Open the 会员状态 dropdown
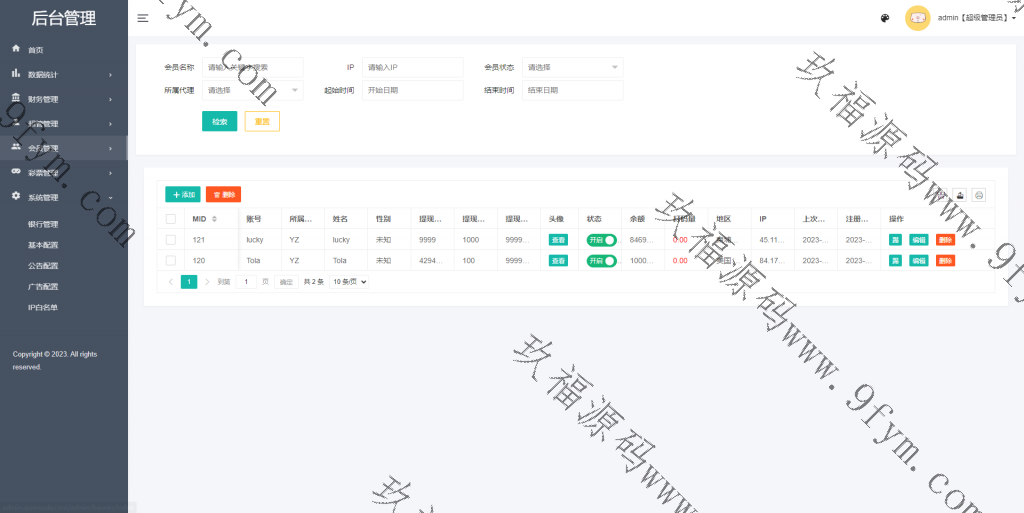 [573, 67]
